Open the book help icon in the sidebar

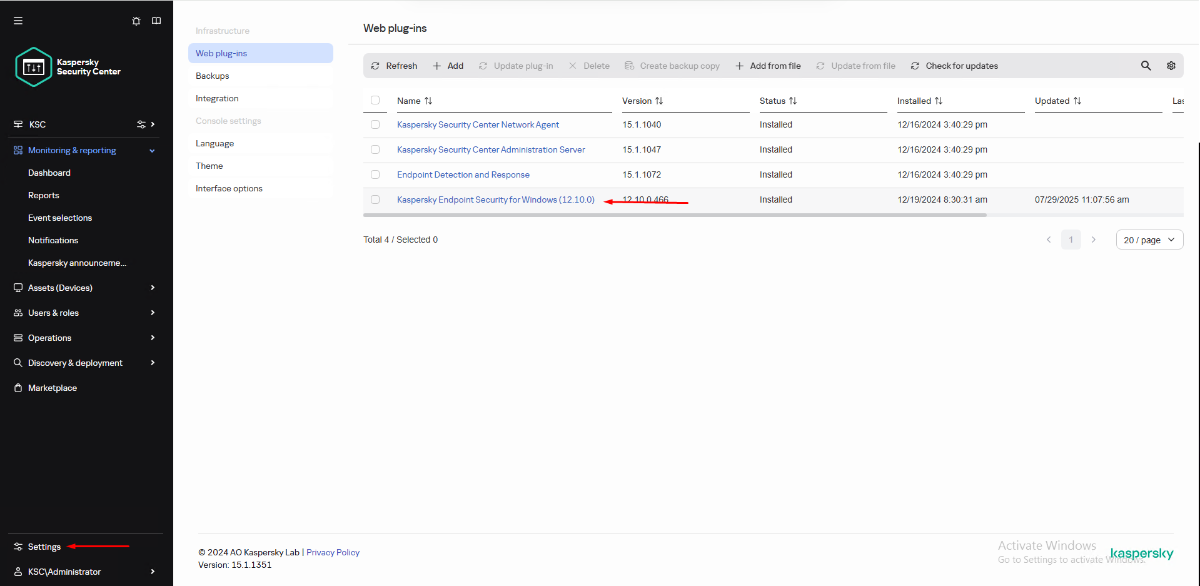156,20
